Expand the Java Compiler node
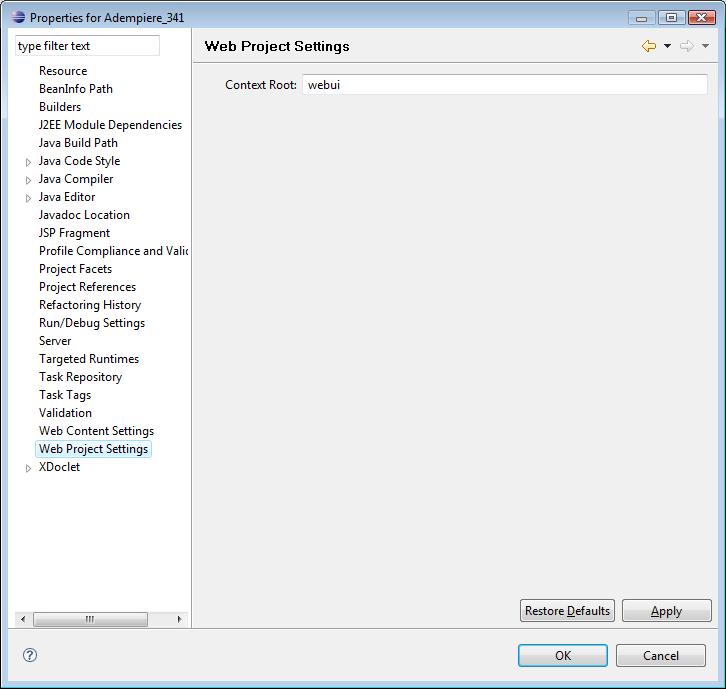This screenshot has width=726, height=689. 28,180
